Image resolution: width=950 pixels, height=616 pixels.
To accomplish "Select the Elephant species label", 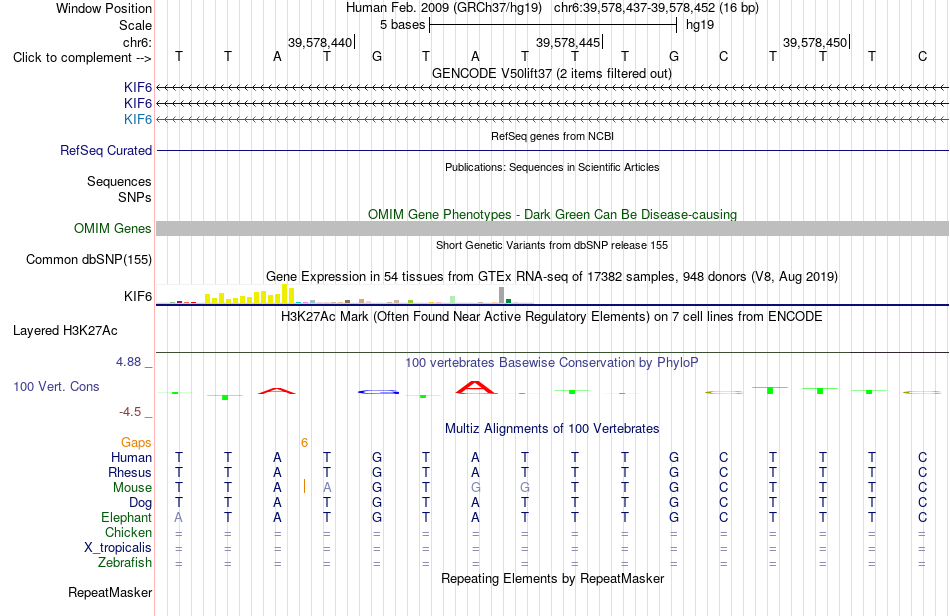I will tap(126, 517).
